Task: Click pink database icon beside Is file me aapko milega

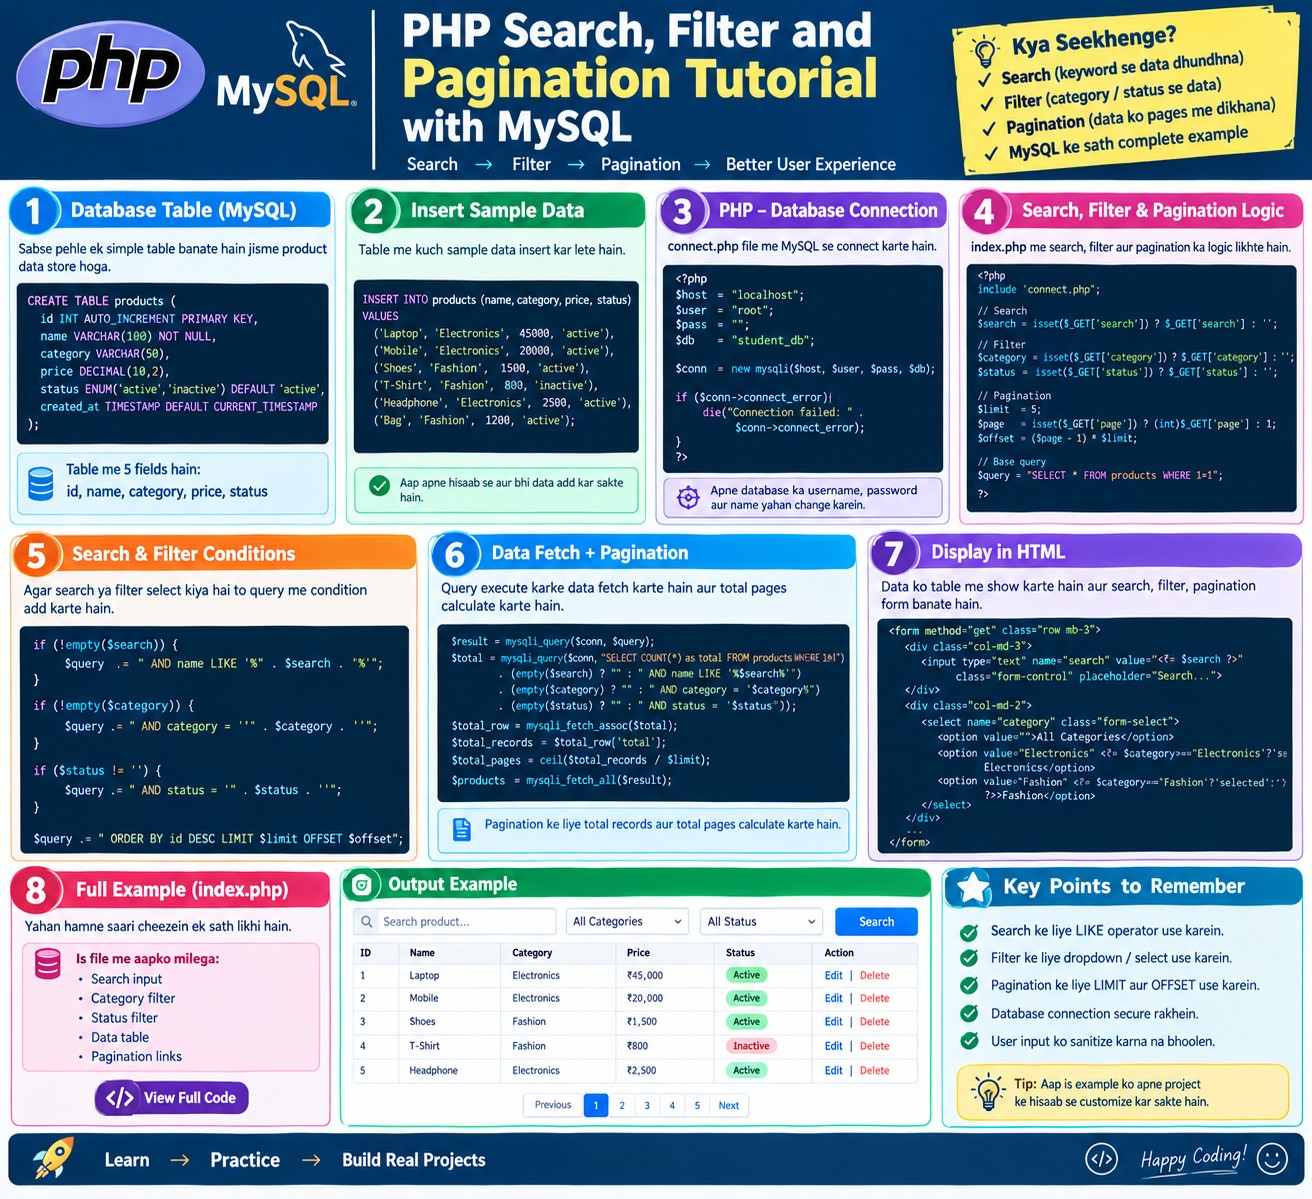Action: (47, 964)
